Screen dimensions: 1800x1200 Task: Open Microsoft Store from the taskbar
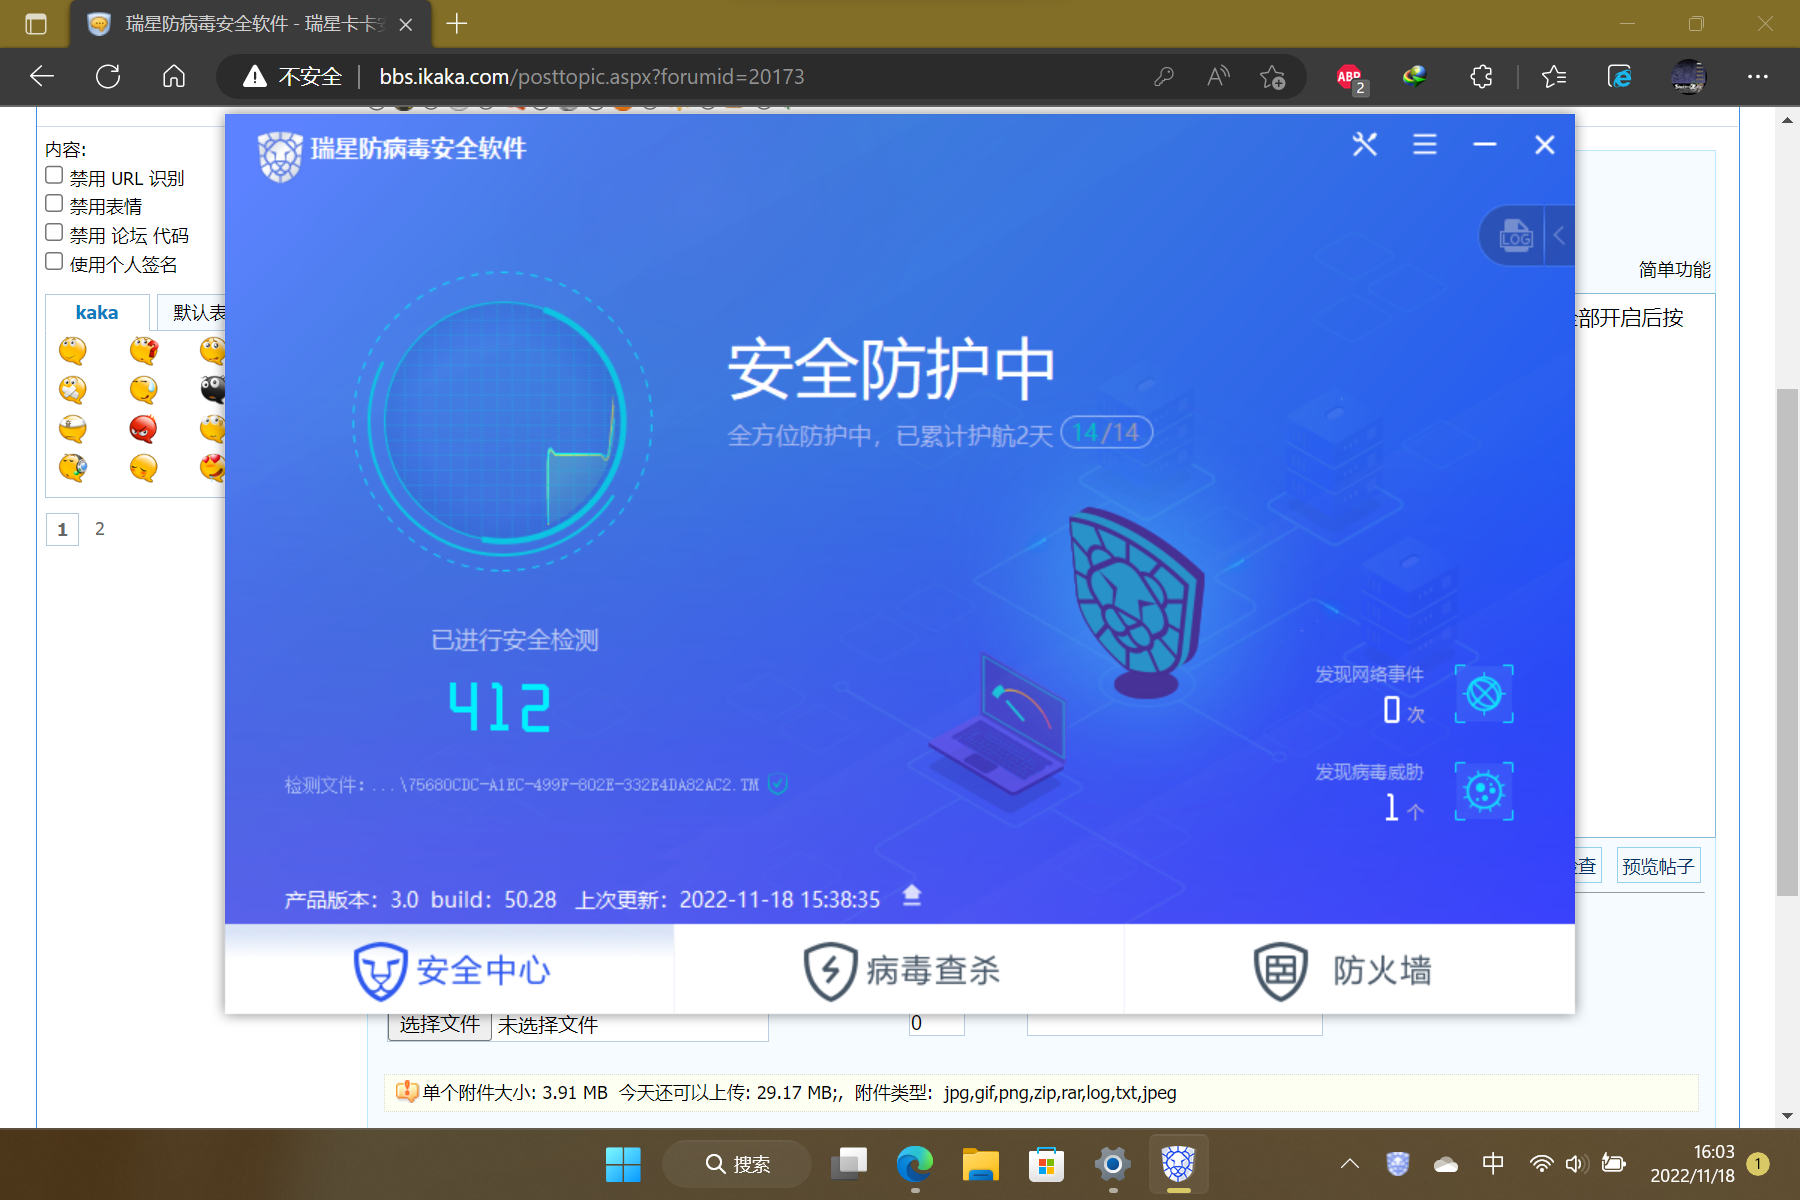pos(1046,1164)
